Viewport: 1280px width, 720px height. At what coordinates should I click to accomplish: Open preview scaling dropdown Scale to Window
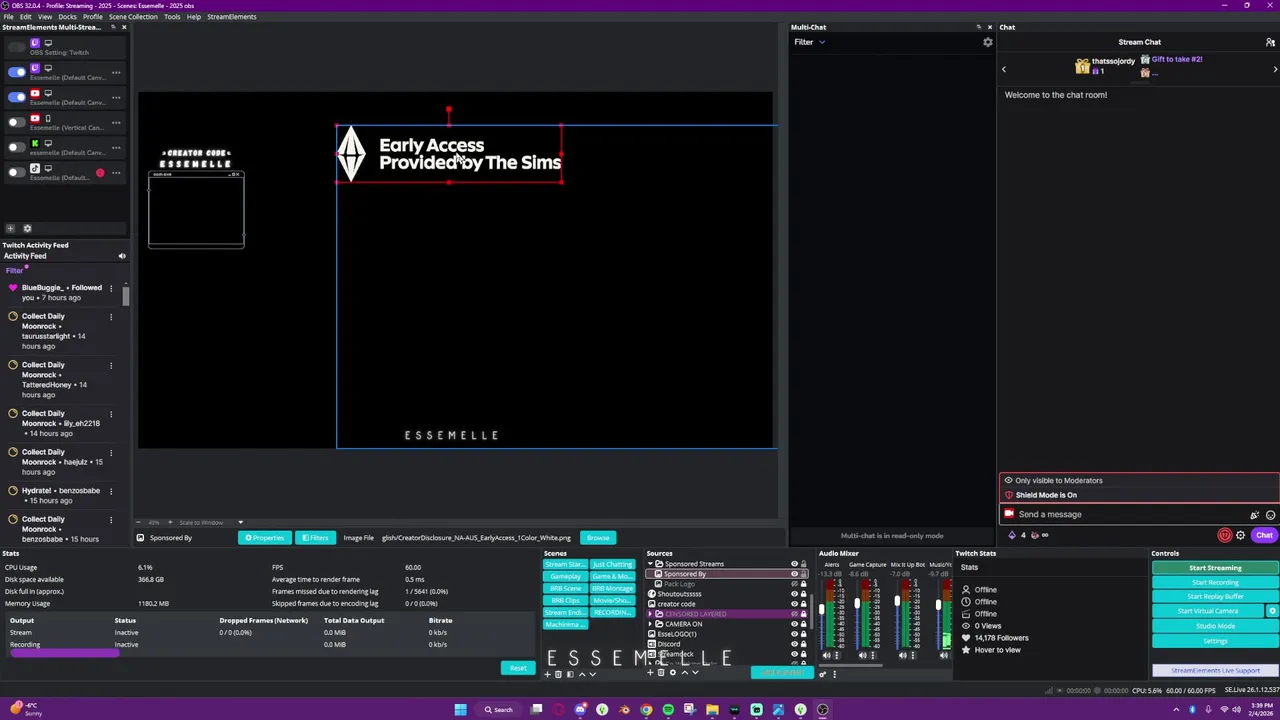click(x=210, y=522)
